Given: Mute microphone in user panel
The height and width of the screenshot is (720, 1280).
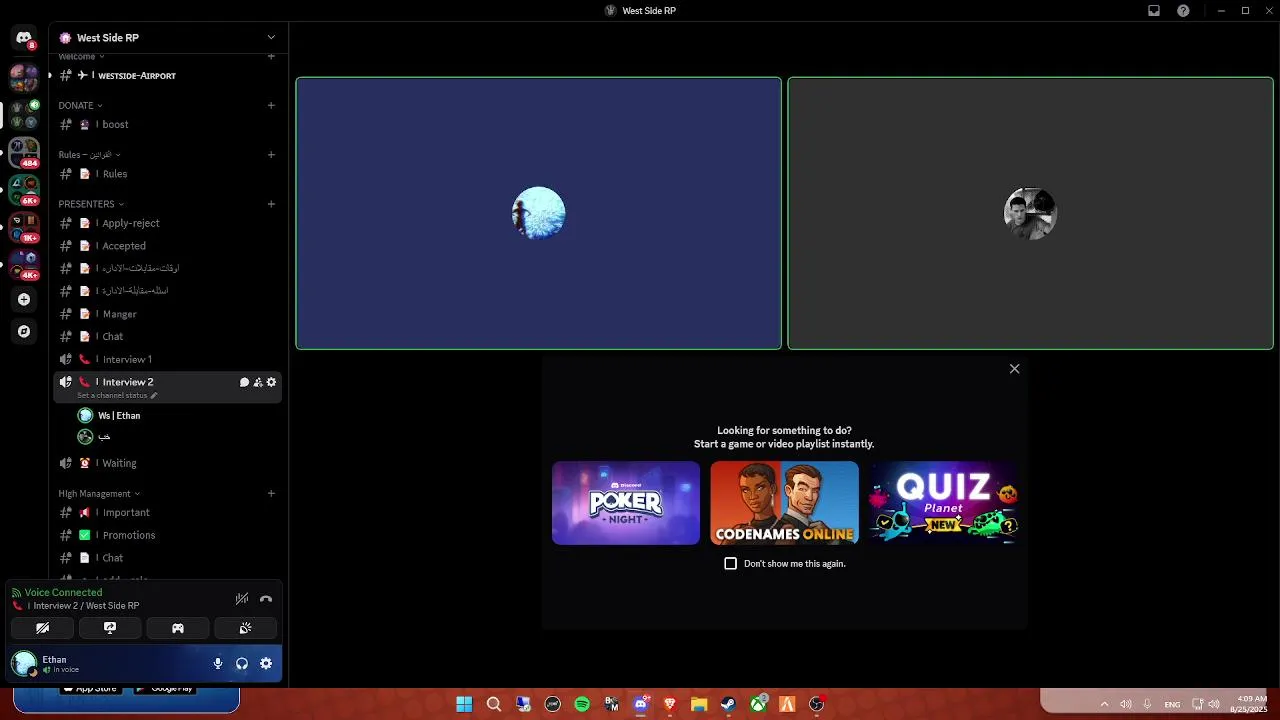Looking at the screenshot, I should pyautogui.click(x=218, y=663).
